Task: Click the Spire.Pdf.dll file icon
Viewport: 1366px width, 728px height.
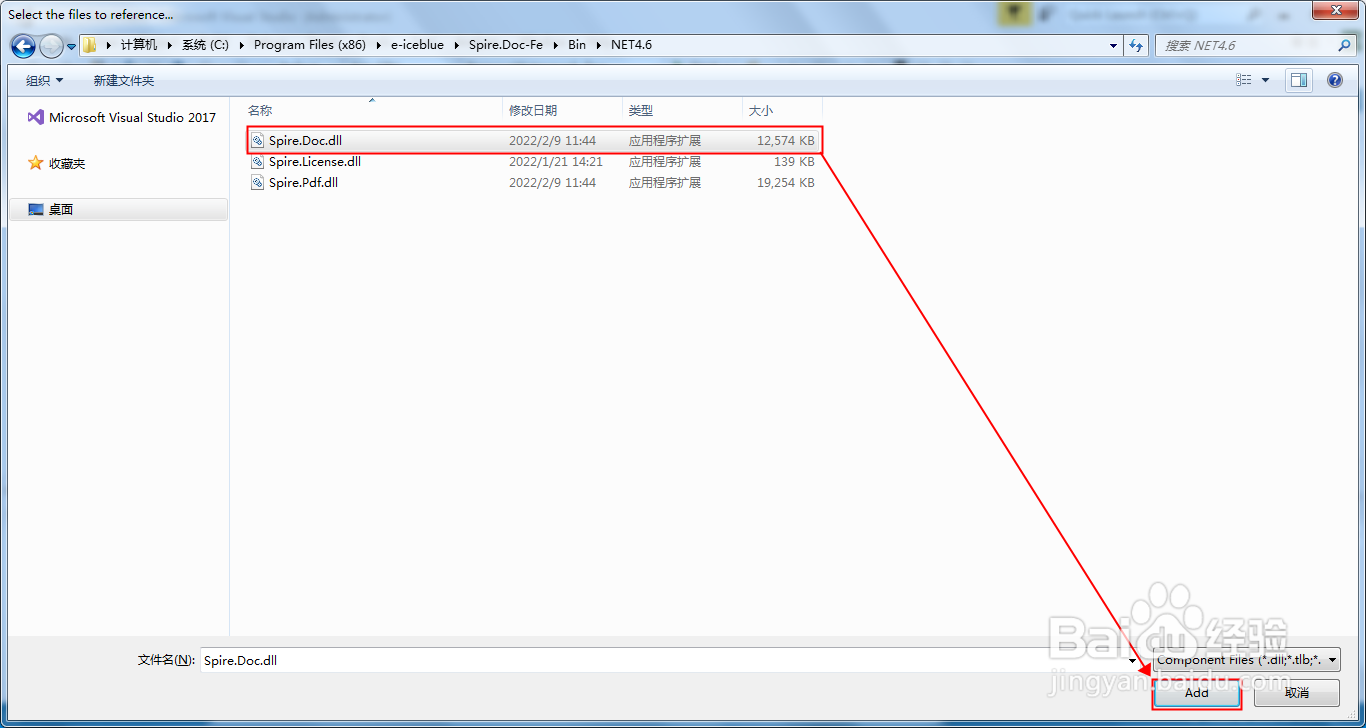Action: click(258, 182)
